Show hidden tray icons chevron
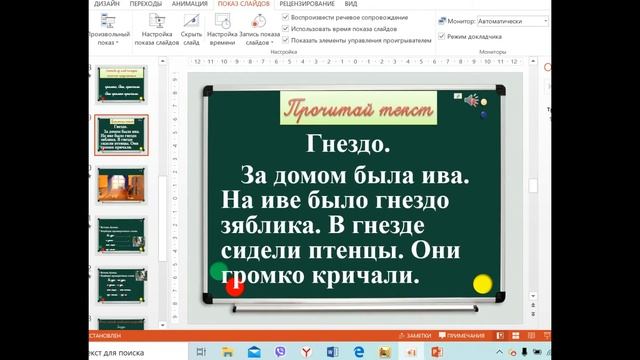The width and height of the screenshot is (640, 360). [x=499, y=352]
